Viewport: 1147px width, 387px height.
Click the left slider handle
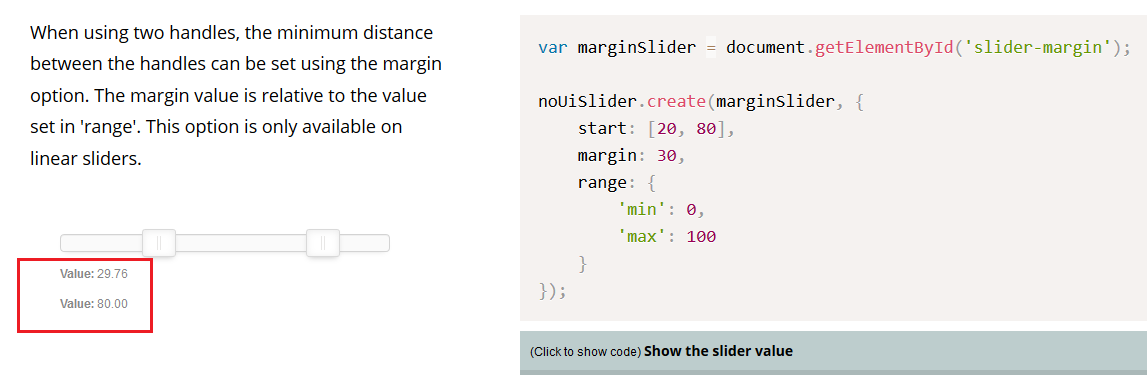pos(159,243)
